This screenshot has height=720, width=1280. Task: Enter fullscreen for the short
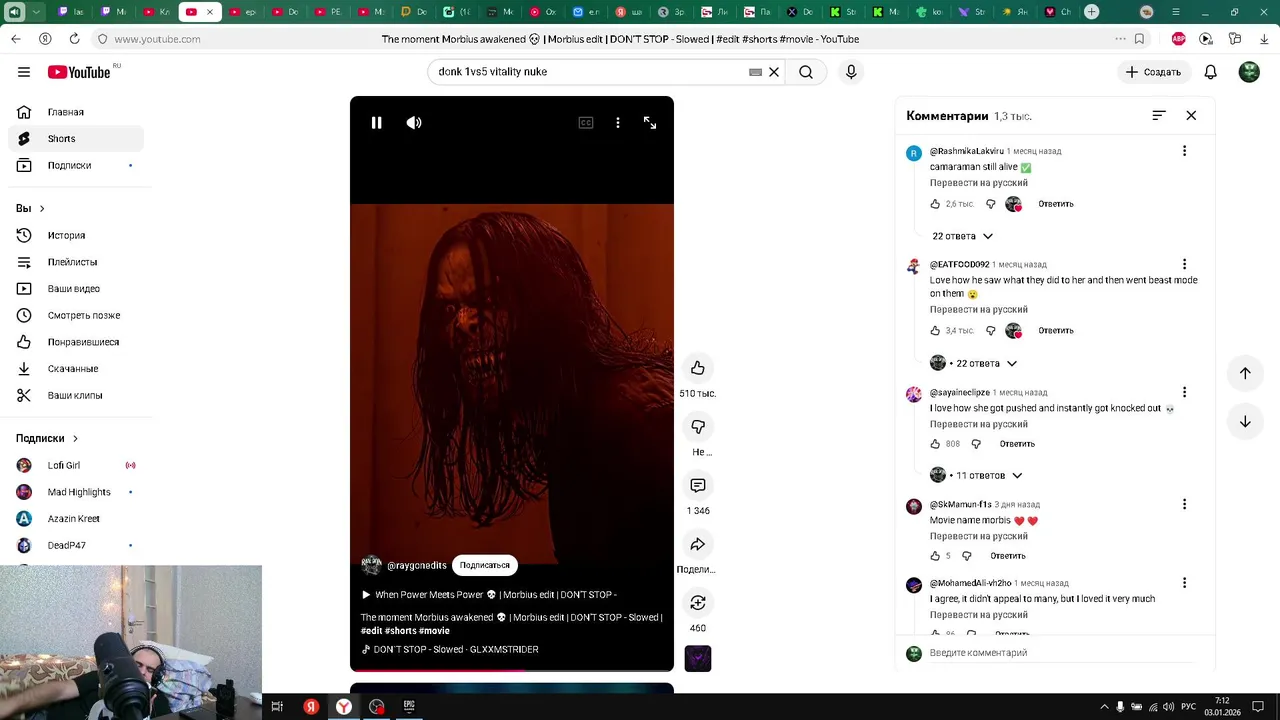pos(650,123)
